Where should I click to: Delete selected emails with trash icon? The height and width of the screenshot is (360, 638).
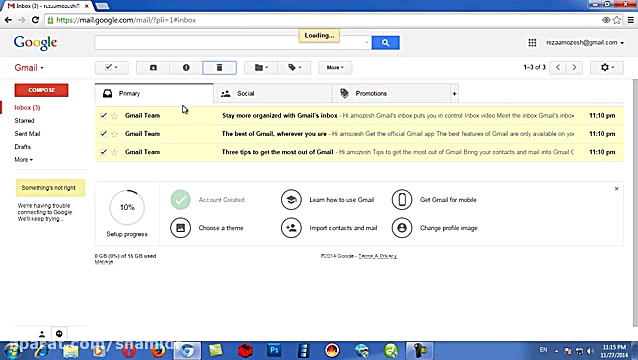[219, 68]
